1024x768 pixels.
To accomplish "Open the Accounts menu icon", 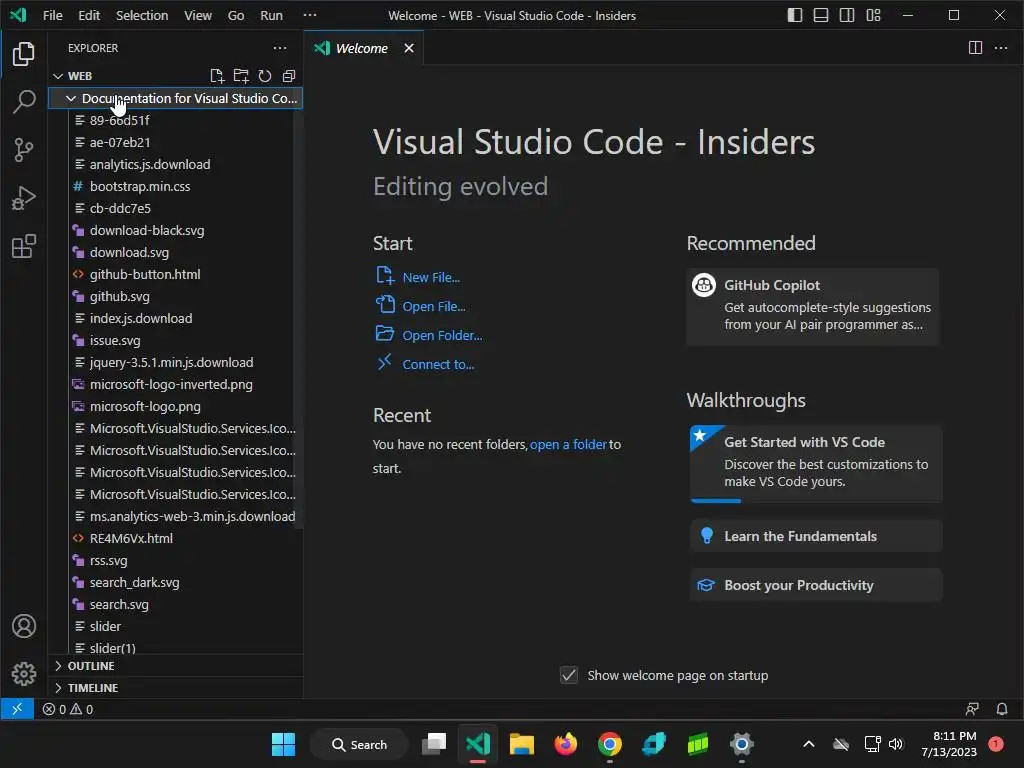I will [24, 626].
